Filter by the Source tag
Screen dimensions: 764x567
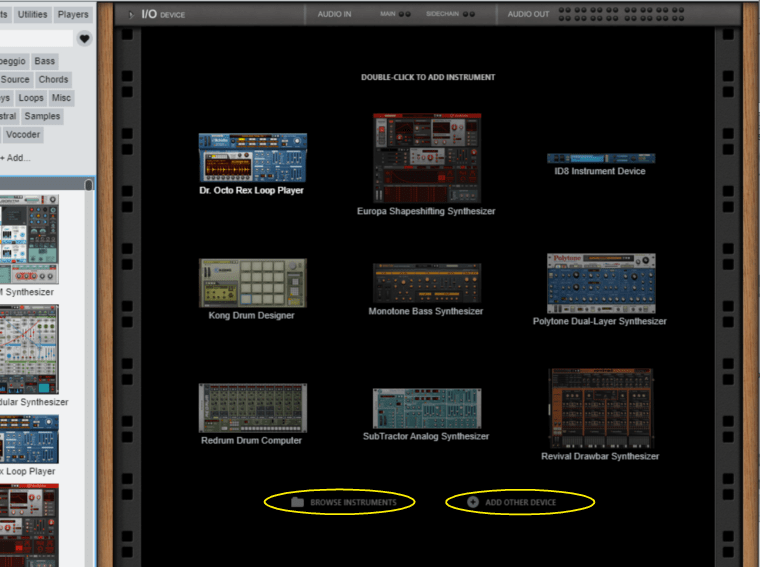(15, 79)
